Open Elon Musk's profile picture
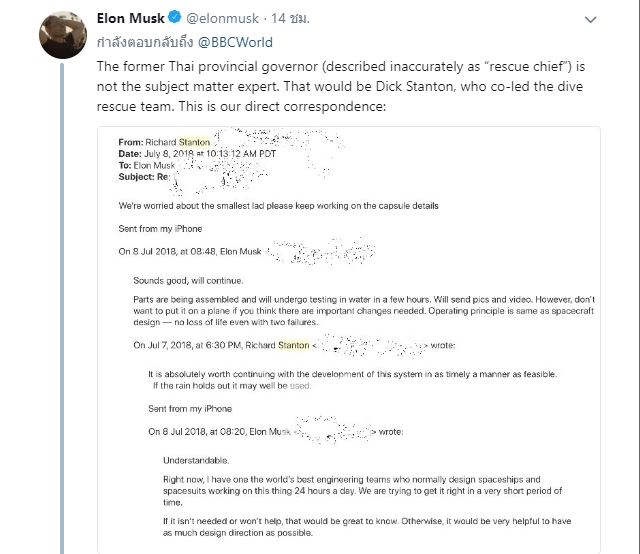Viewport: 640px width, 554px height. [x=61, y=36]
